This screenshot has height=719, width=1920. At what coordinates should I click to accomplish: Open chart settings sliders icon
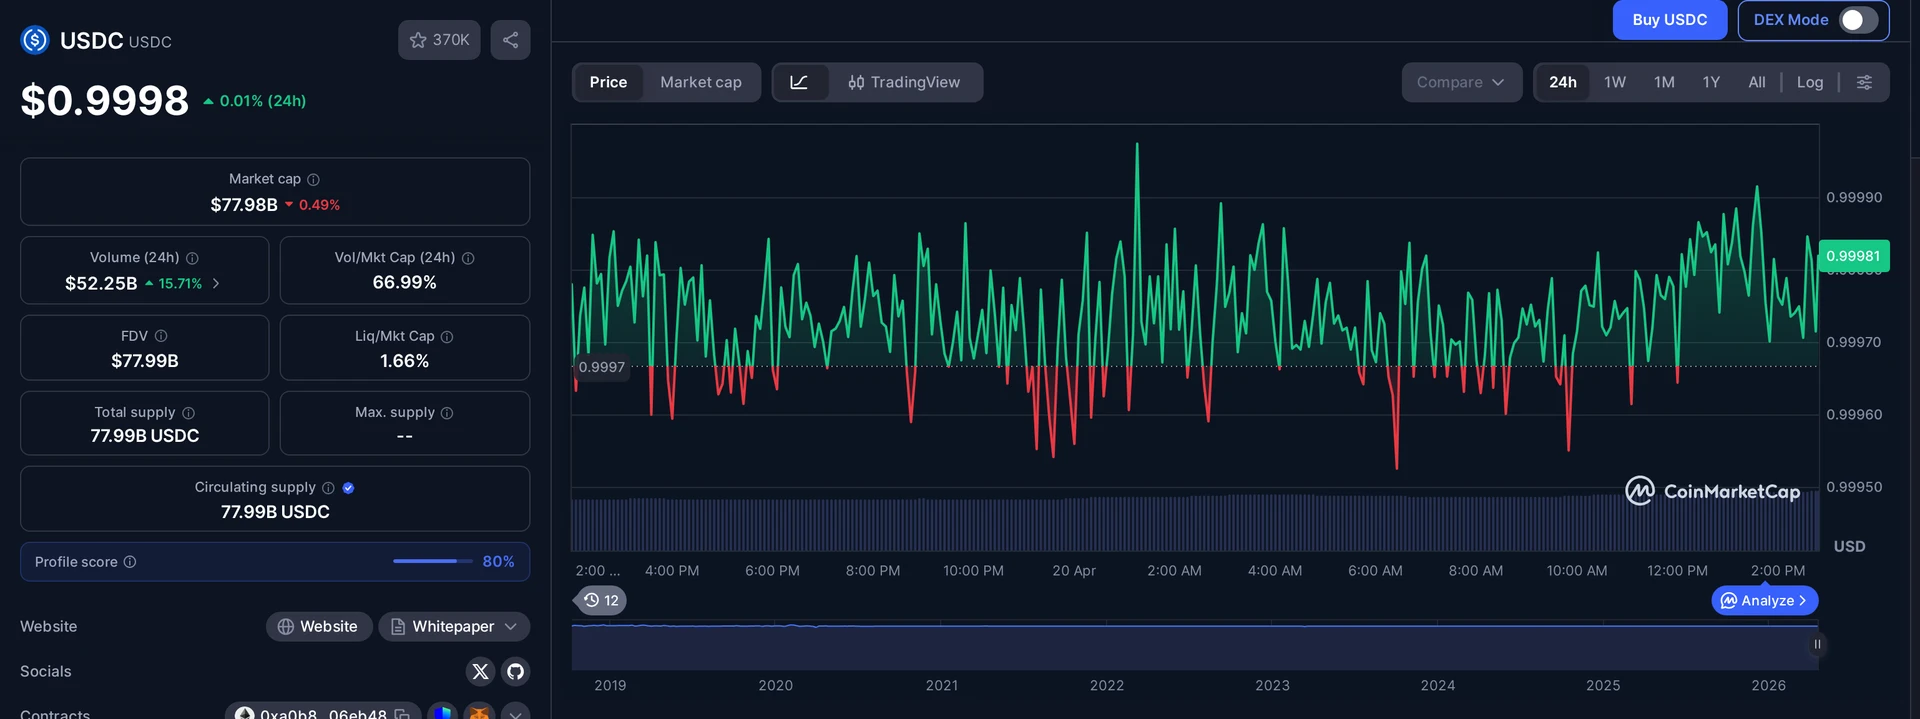tap(1864, 83)
